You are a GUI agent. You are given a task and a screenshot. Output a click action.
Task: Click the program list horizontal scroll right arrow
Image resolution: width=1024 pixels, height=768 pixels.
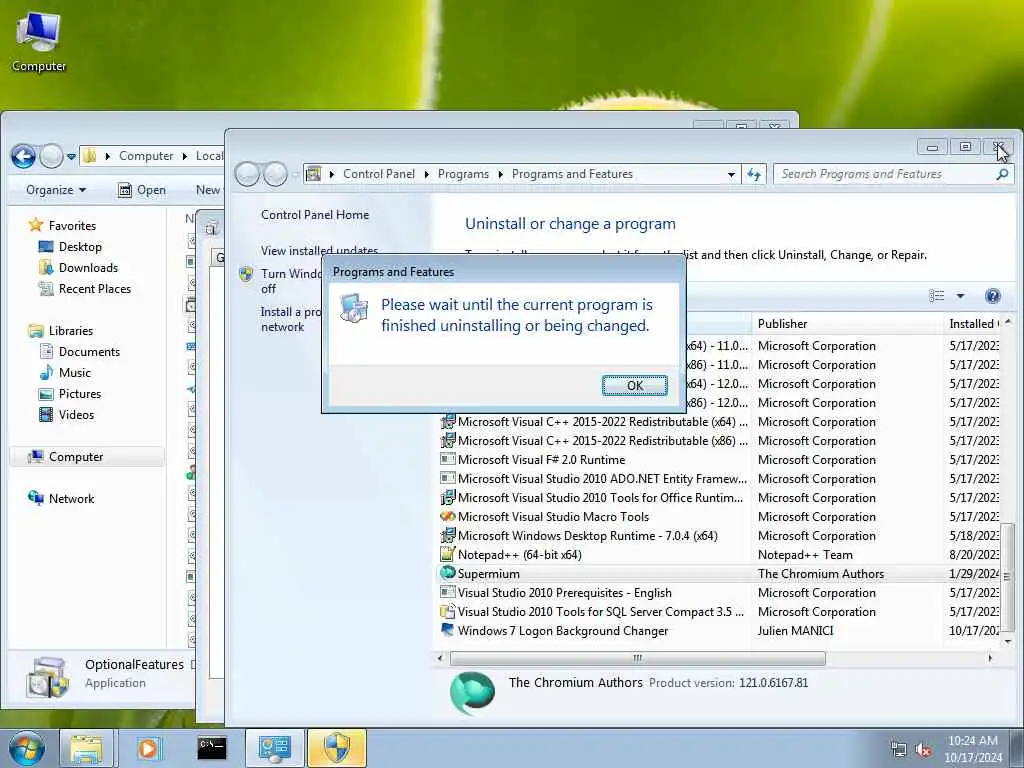point(990,658)
